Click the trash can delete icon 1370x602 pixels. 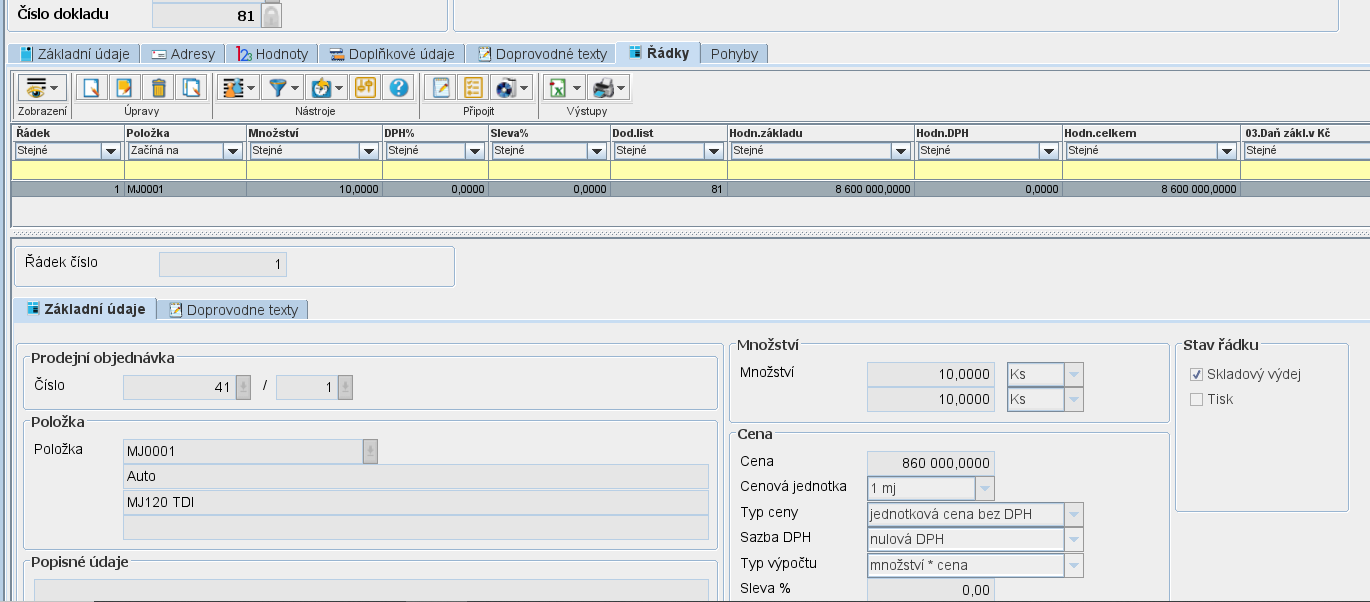pos(157,88)
